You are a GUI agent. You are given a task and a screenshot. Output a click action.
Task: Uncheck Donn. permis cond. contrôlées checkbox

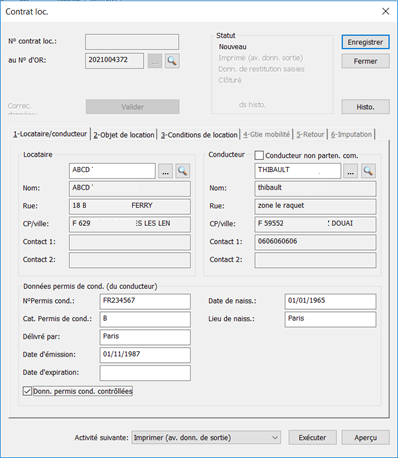coord(27,391)
